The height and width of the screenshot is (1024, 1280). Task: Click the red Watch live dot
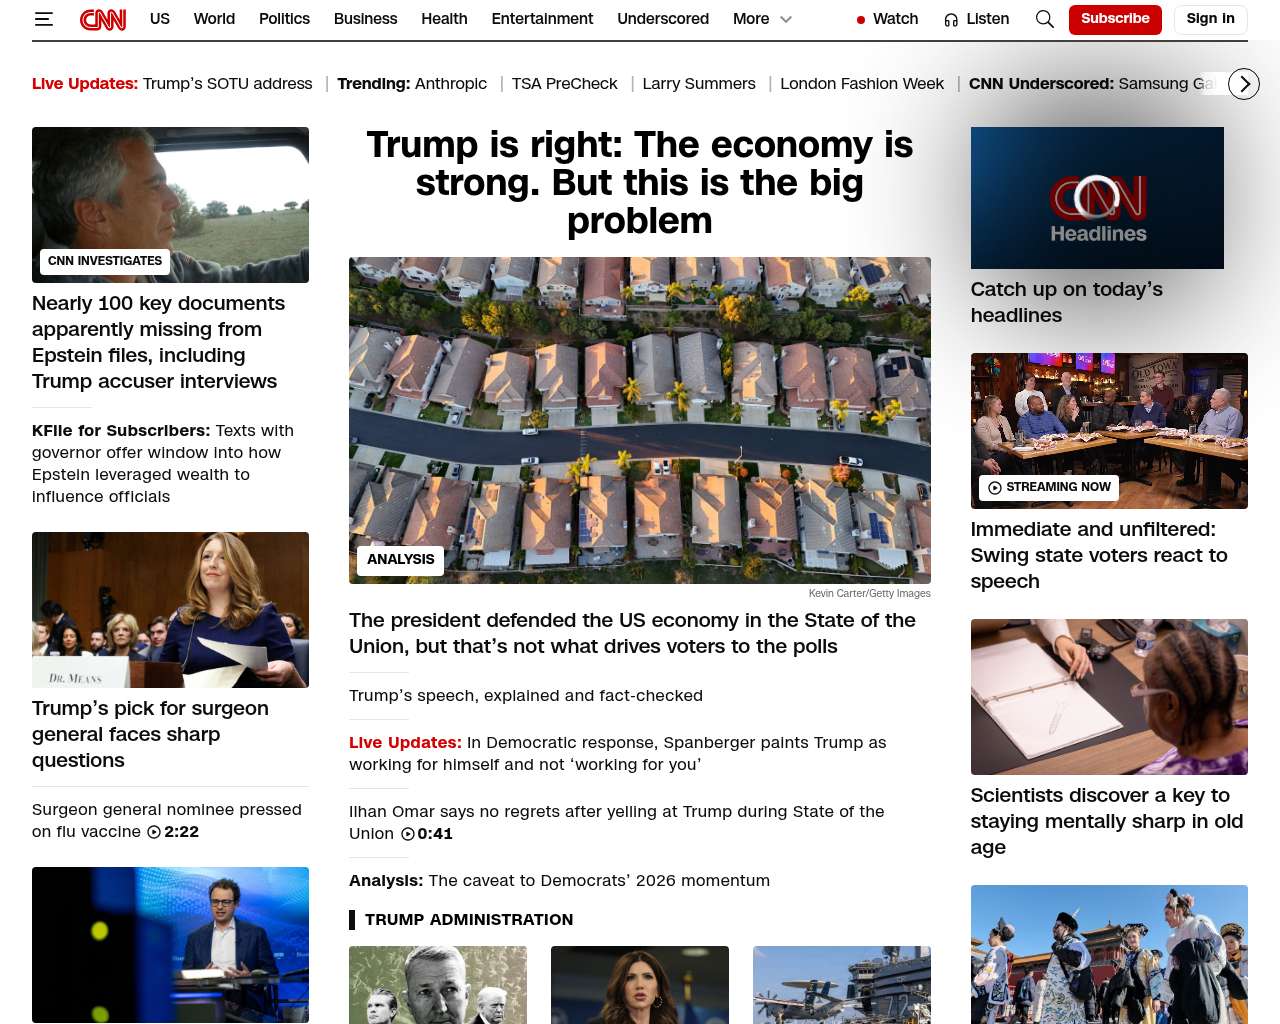[861, 19]
